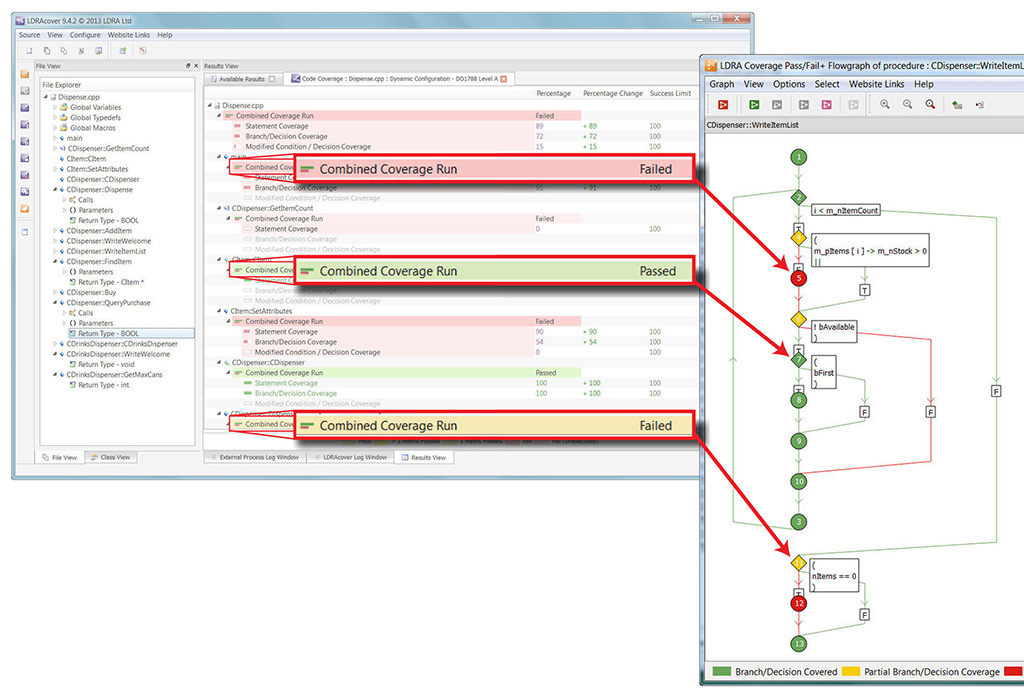Click the new blank document icon in LDRAcover toolbar

29,50
